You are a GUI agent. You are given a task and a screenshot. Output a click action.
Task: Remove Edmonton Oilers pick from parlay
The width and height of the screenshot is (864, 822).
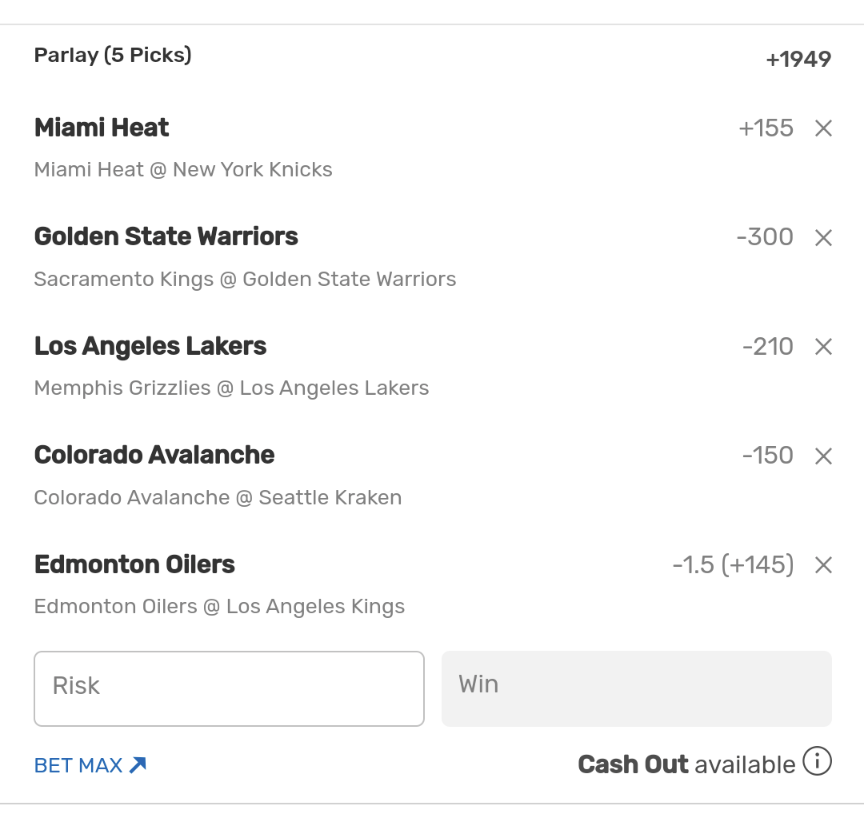tap(823, 565)
